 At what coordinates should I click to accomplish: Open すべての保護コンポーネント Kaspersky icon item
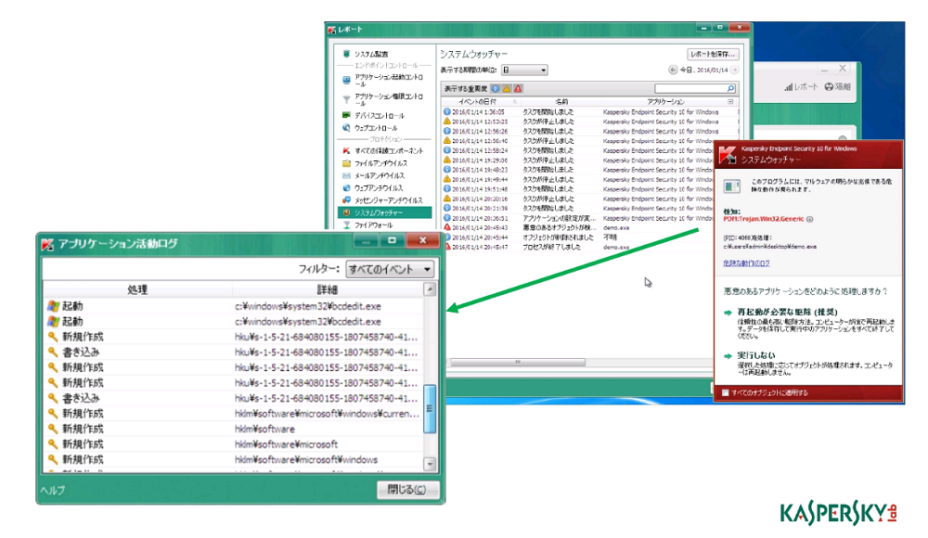(382, 151)
